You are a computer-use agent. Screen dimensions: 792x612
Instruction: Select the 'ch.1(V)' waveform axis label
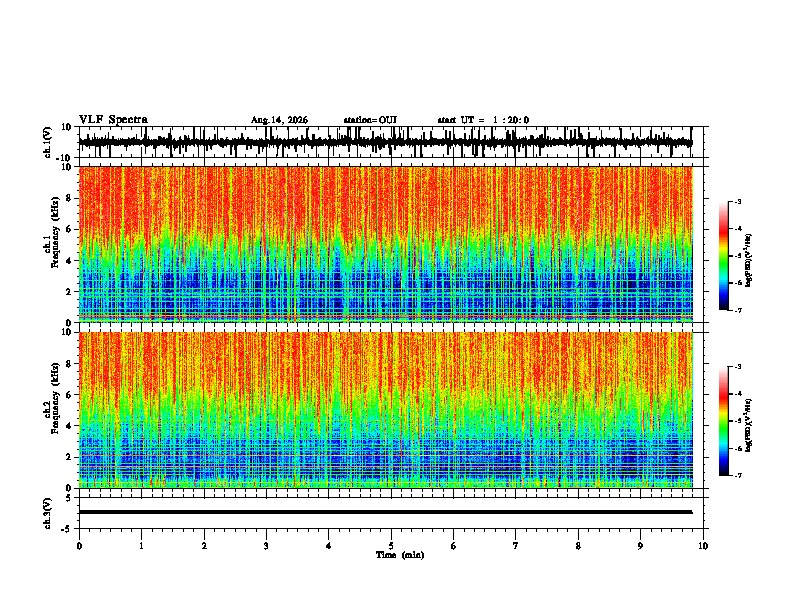click(48, 142)
